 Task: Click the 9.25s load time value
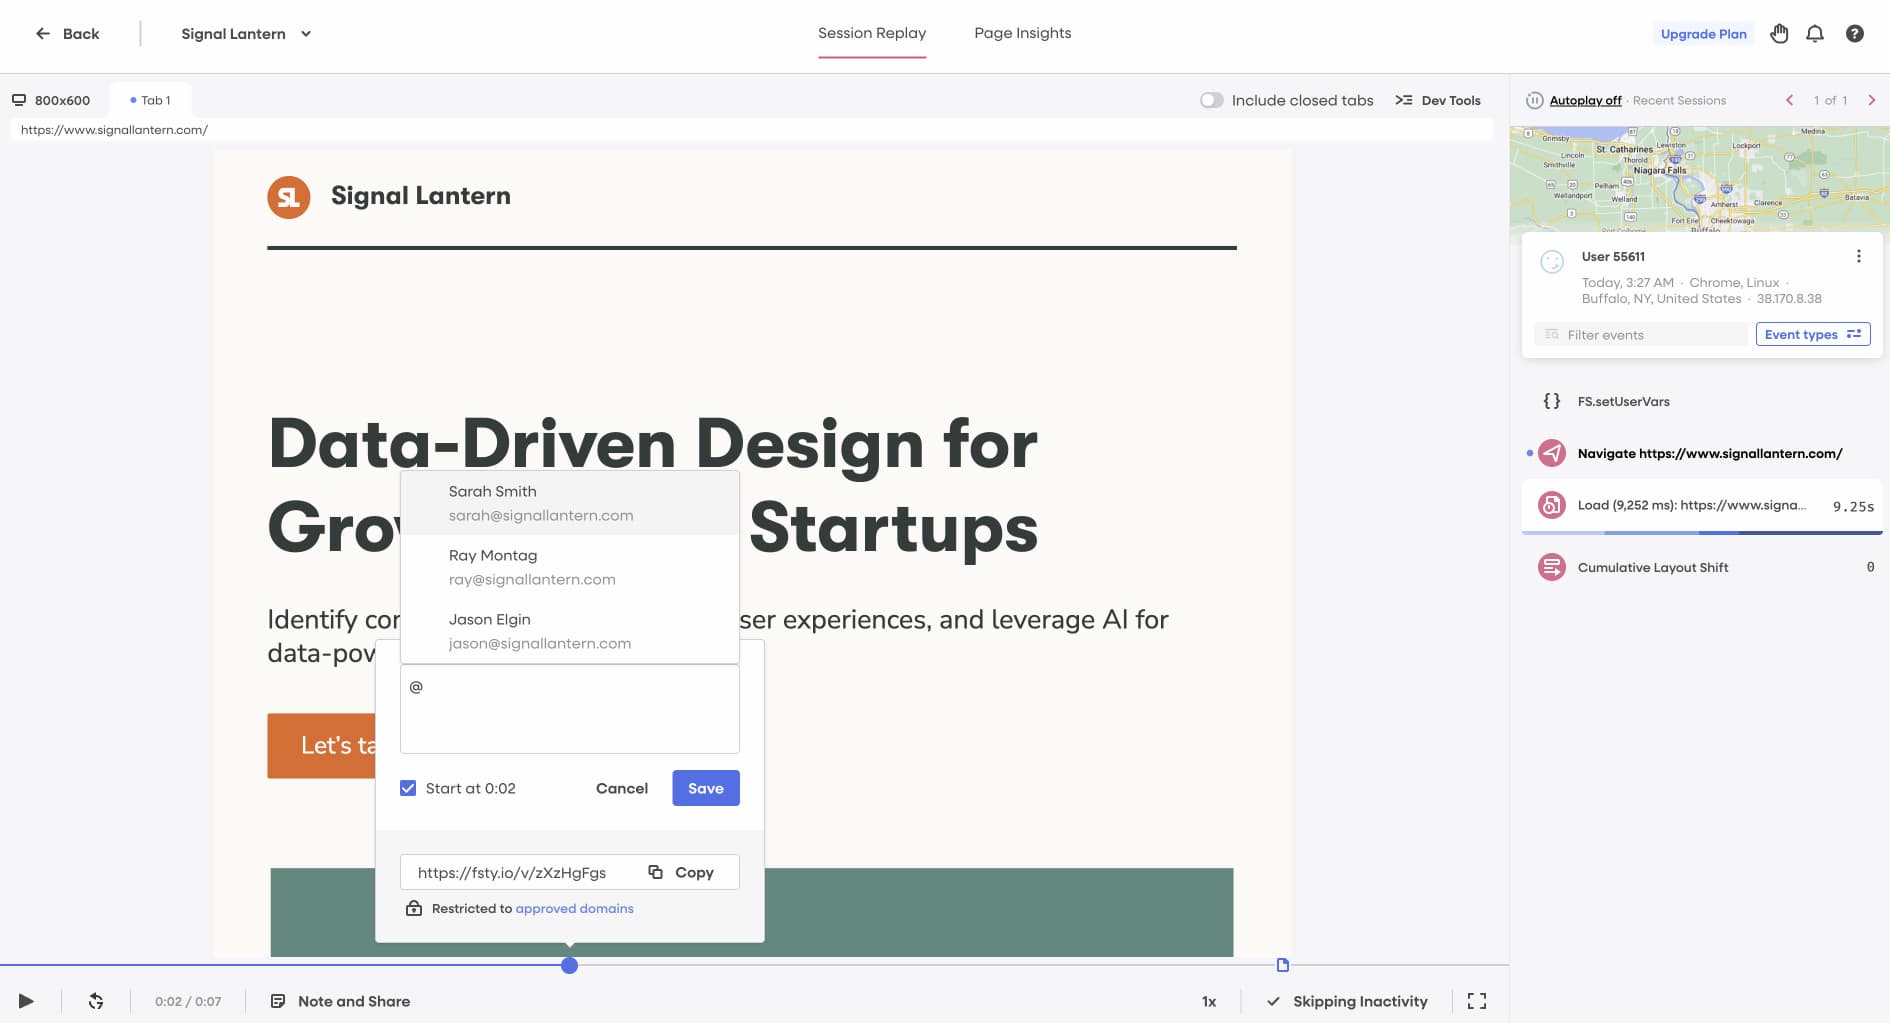1853,506
